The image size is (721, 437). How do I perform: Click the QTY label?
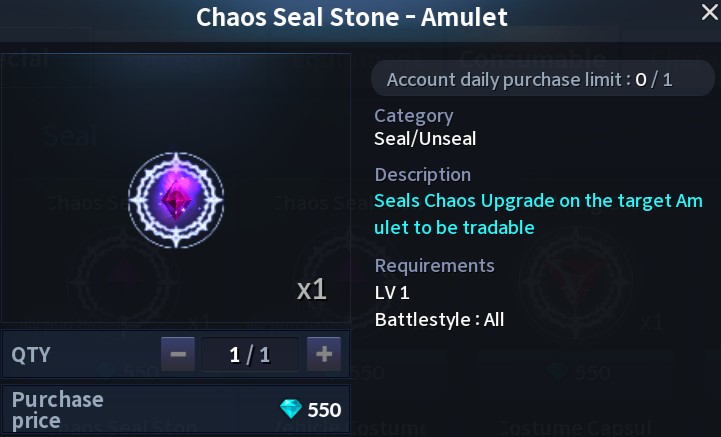pos(31,354)
